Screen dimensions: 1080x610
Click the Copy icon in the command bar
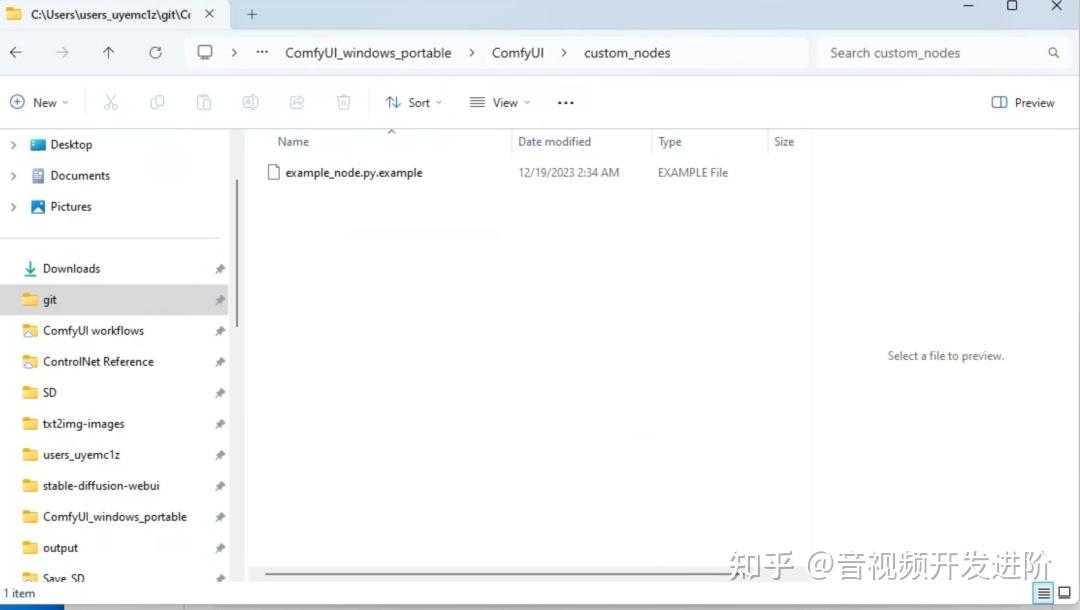tap(157, 101)
